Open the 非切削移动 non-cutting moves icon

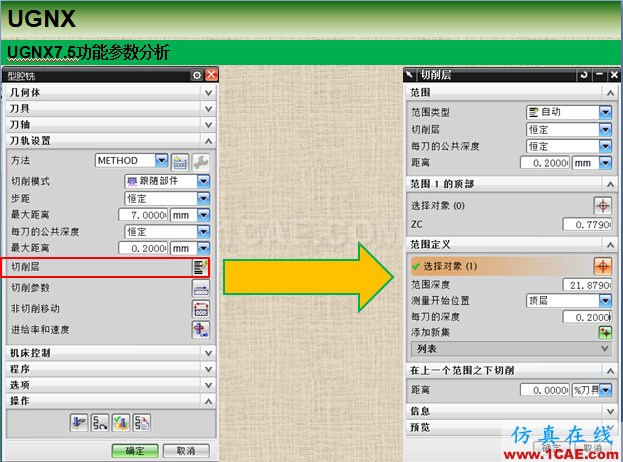[201, 309]
